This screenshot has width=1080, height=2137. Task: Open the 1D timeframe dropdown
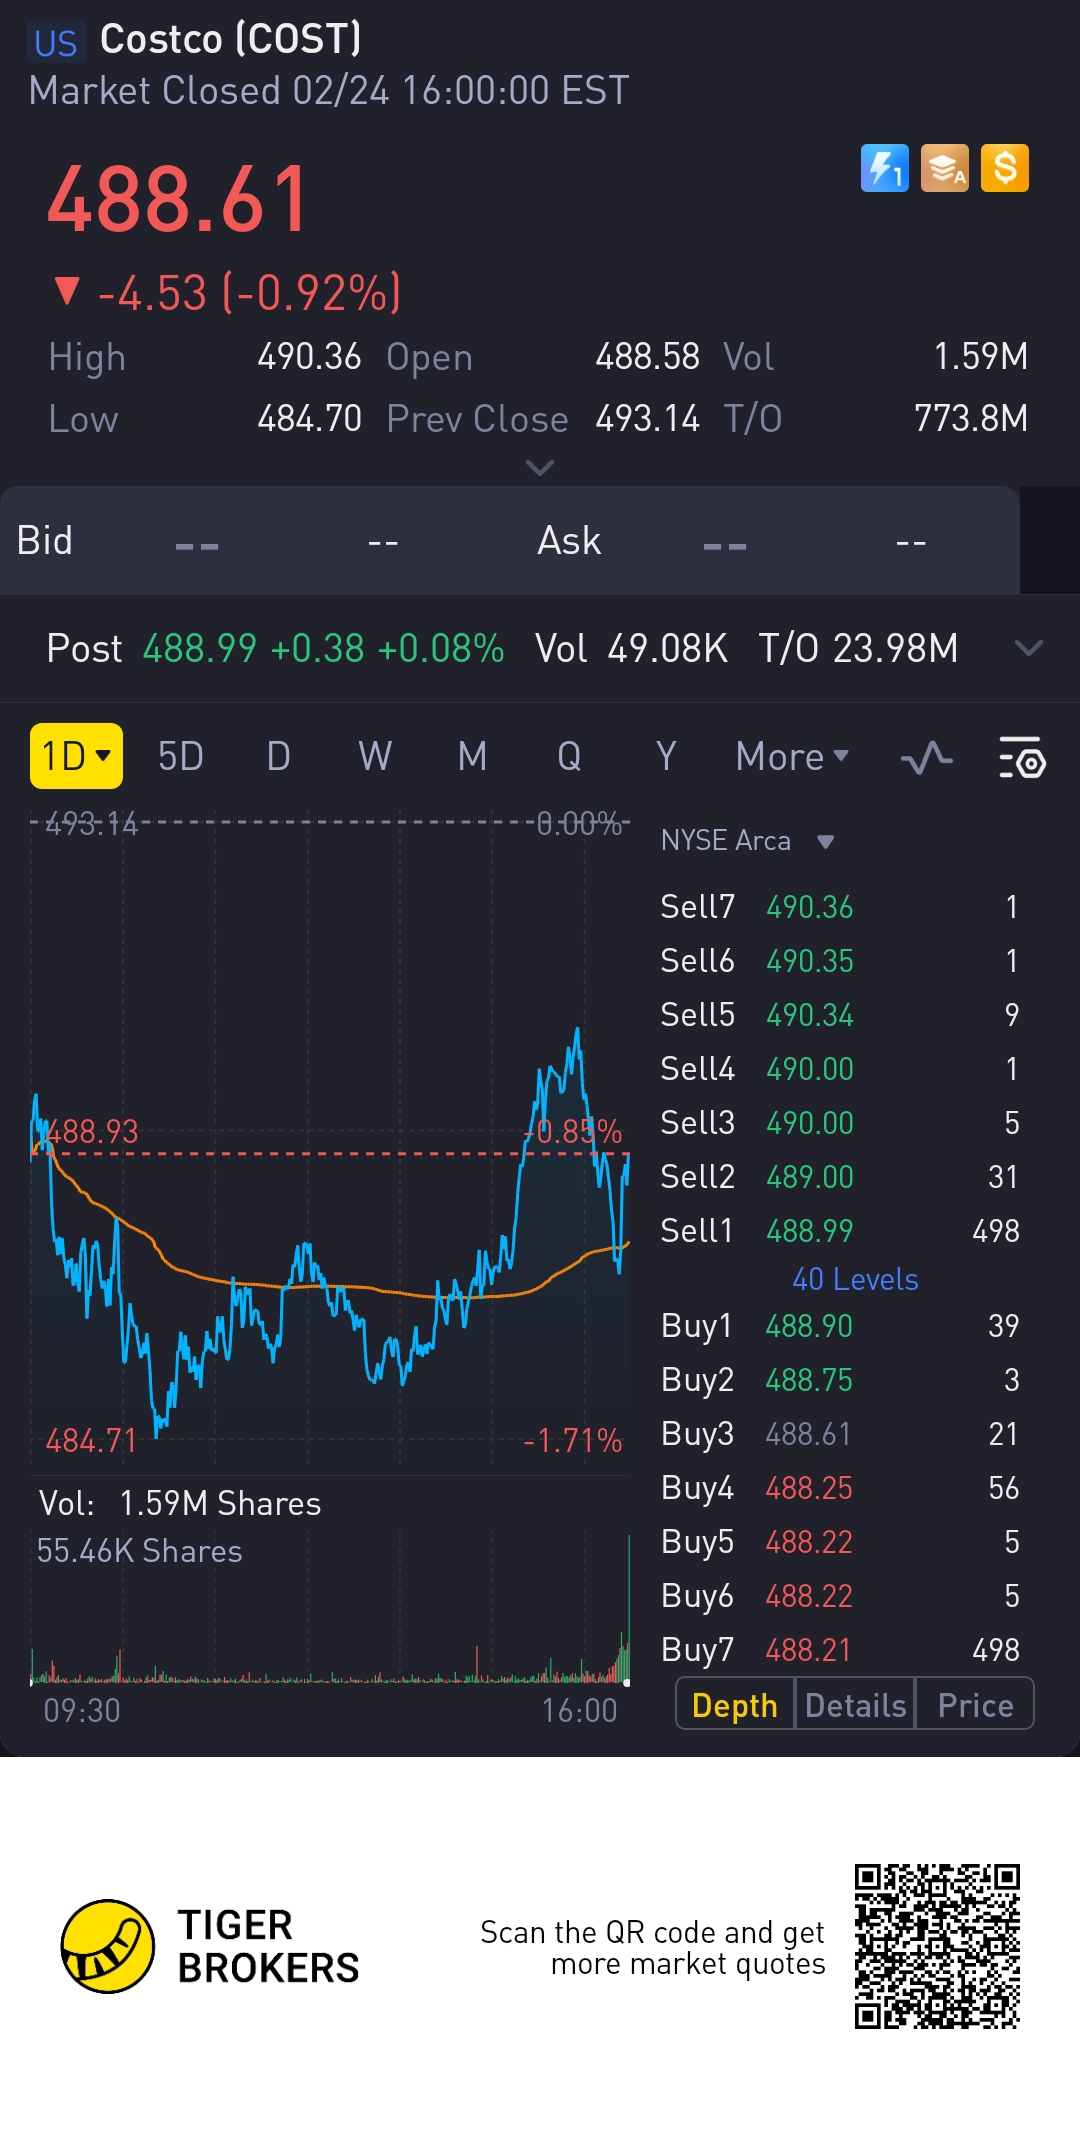click(x=76, y=756)
